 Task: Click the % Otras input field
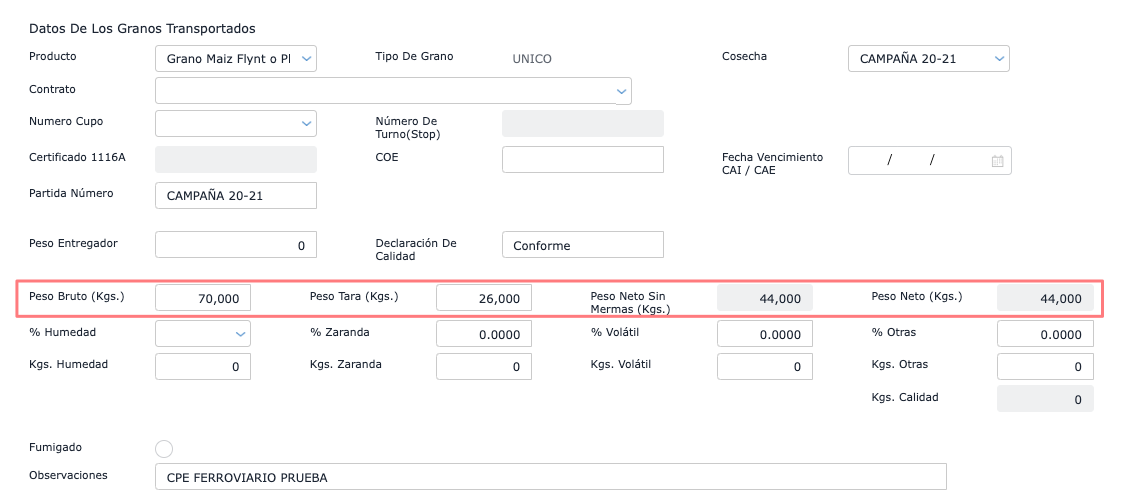(1045, 334)
